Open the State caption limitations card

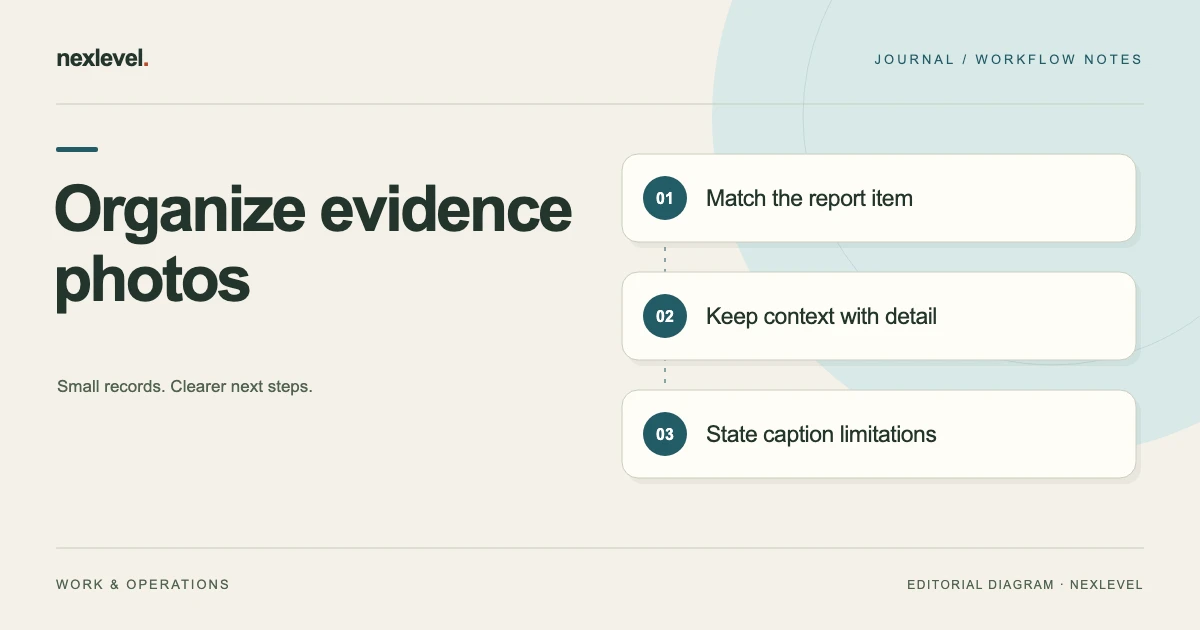[879, 434]
